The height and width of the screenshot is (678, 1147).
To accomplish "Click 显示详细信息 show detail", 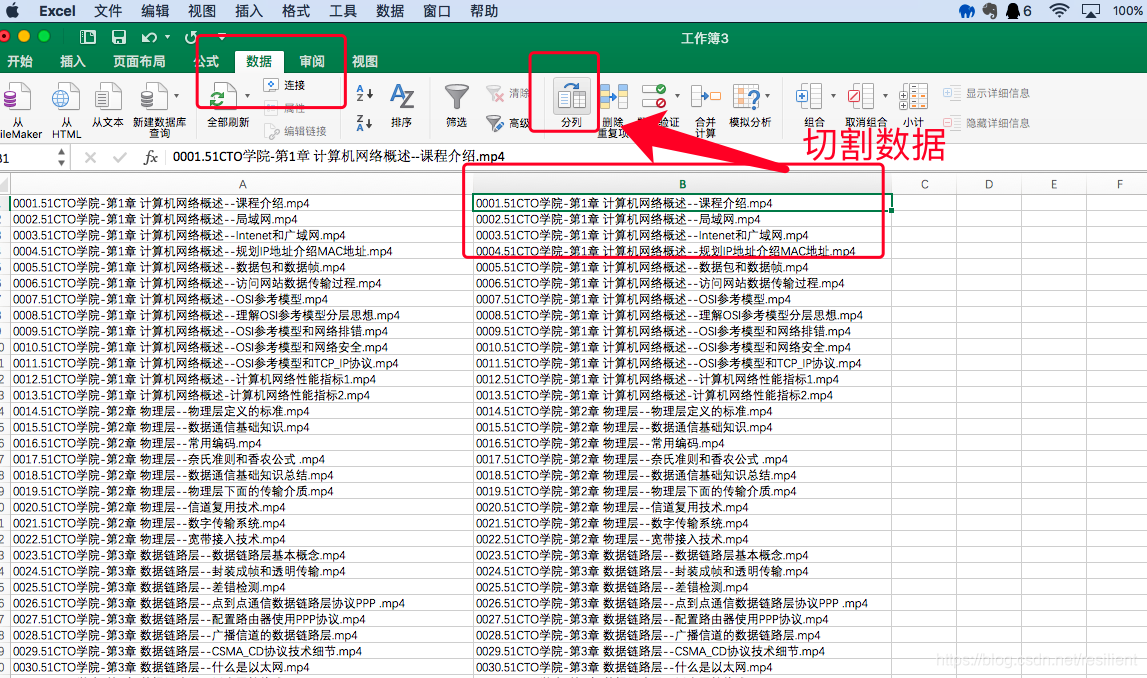I will (x=986, y=93).
